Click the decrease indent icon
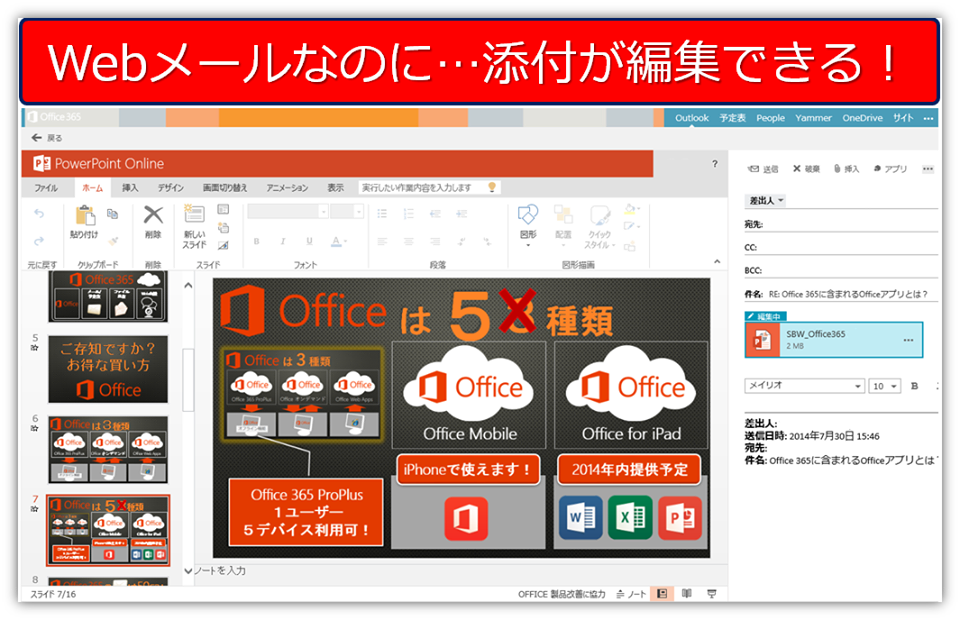This screenshot has height=620, width=960. [435, 214]
